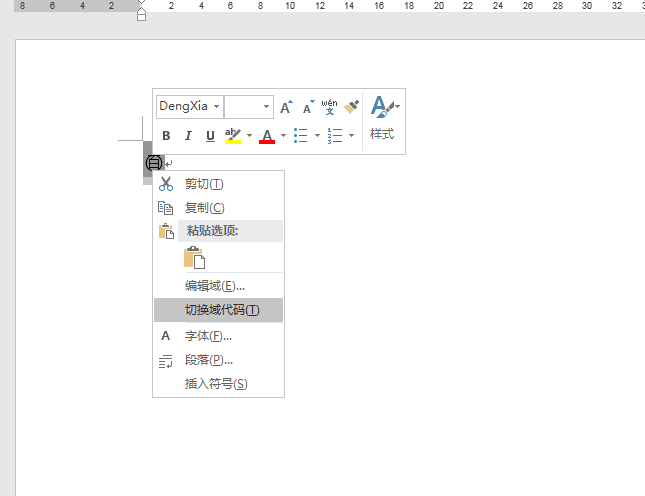This screenshot has height=496, width=645.
Task: Click the keep source formatting paste icon
Action: (x=194, y=258)
